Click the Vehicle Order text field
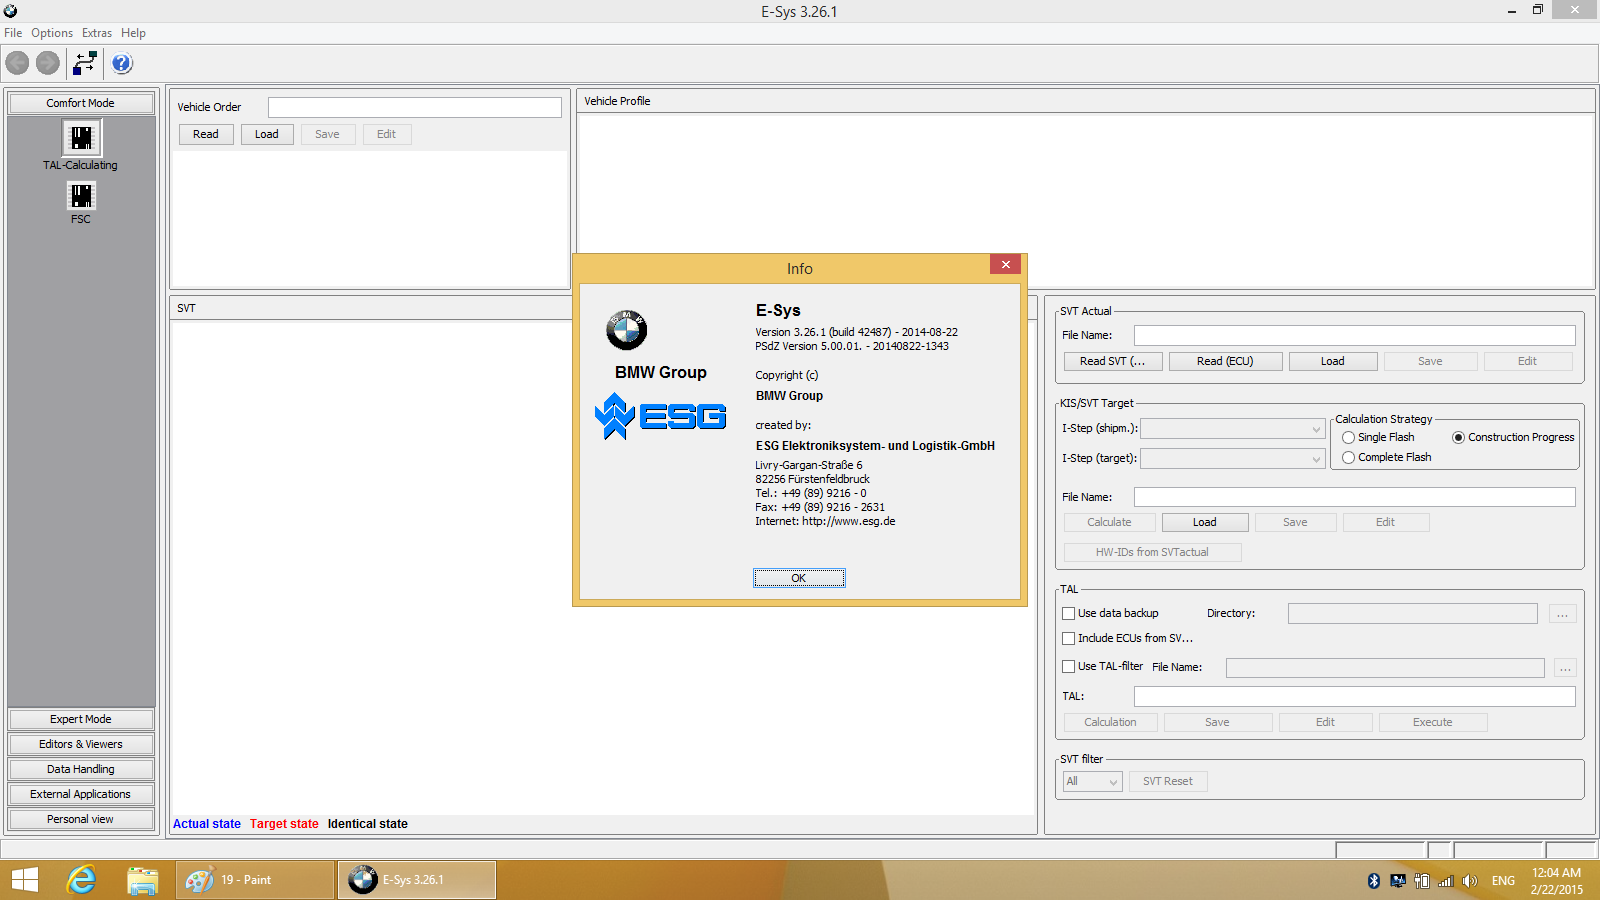This screenshot has width=1600, height=900. (415, 107)
